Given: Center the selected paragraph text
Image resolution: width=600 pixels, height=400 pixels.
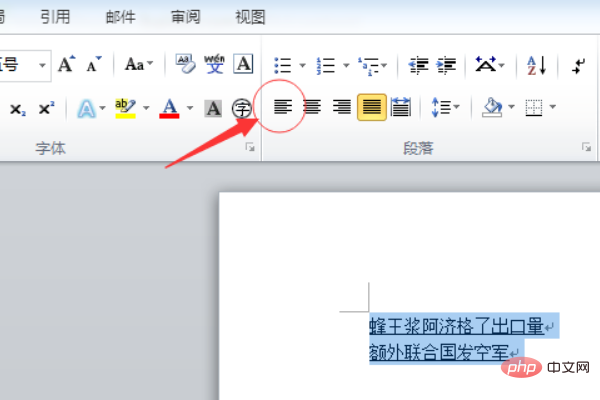Looking at the screenshot, I should 312,107.
